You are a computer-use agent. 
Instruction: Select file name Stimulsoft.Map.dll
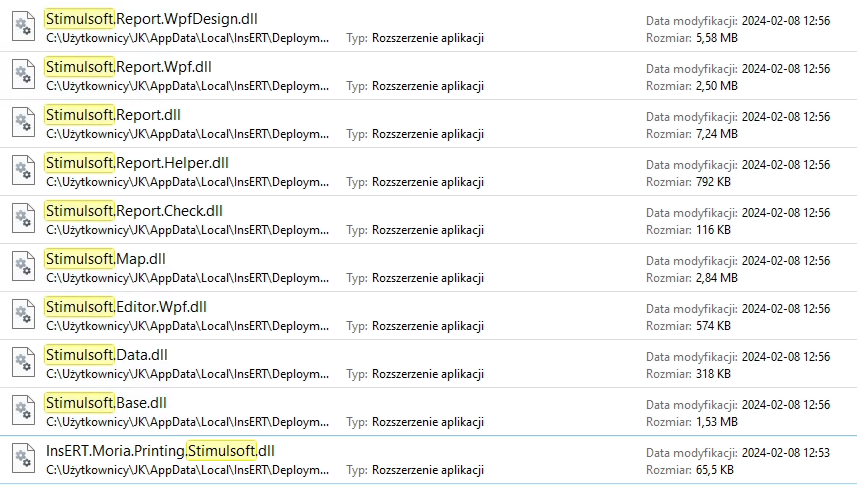click(105, 260)
